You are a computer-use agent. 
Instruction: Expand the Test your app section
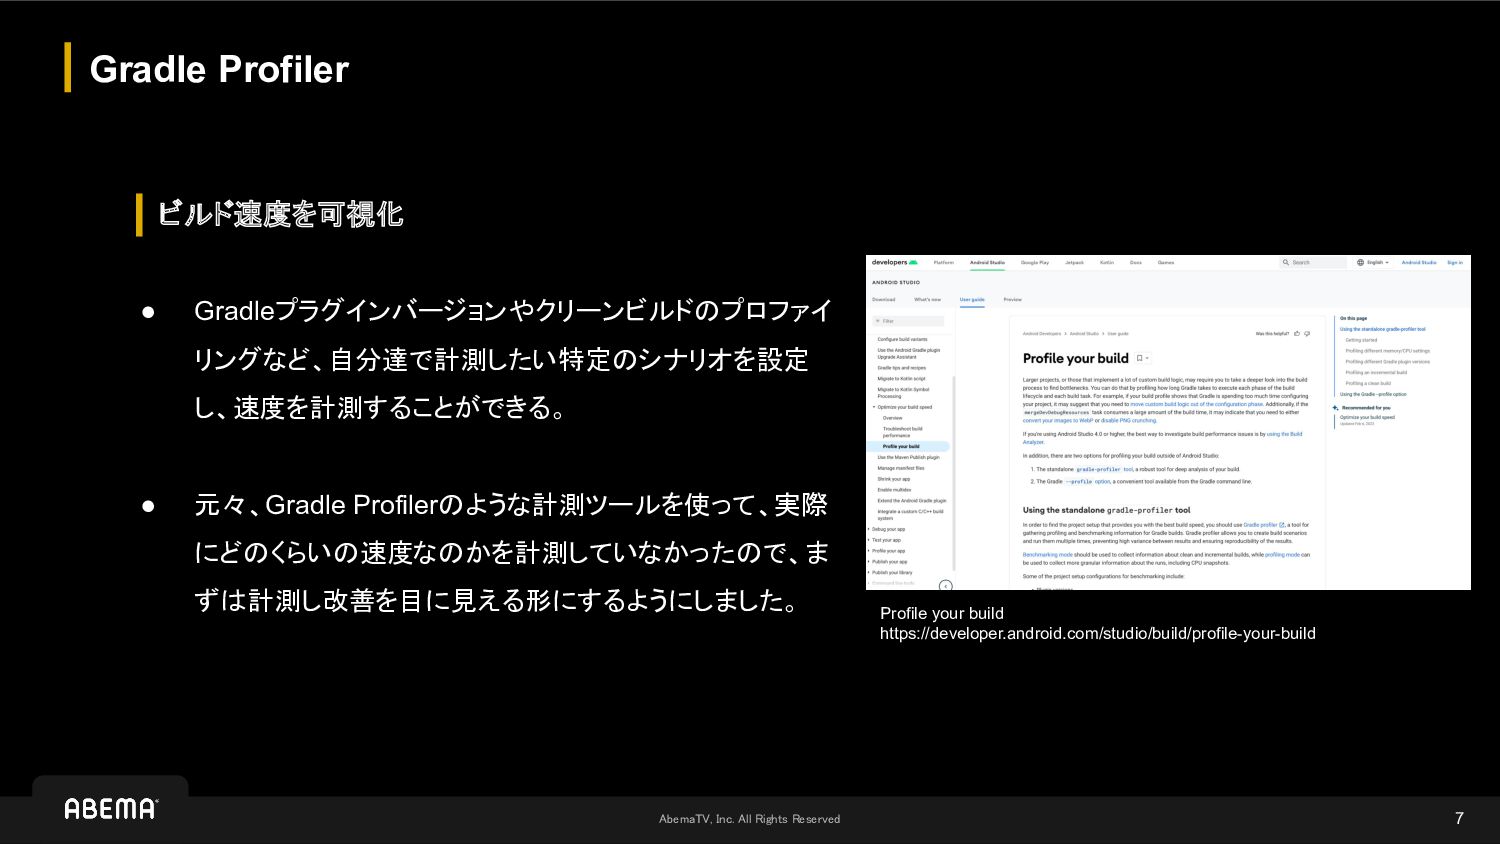[x=869, y=540]
